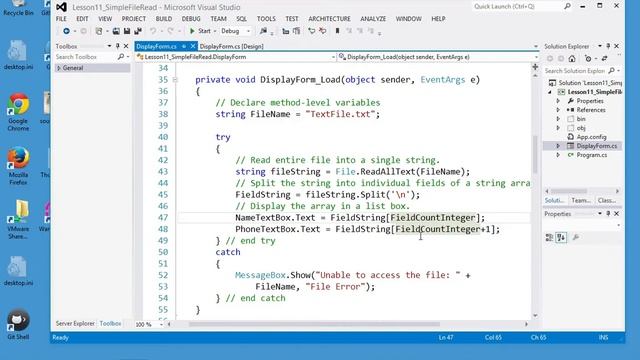Open Toolbox panel window position dropdown
The width and height of the screenshot is (640, 360).
pyautogui.click(x=109, y=46)
